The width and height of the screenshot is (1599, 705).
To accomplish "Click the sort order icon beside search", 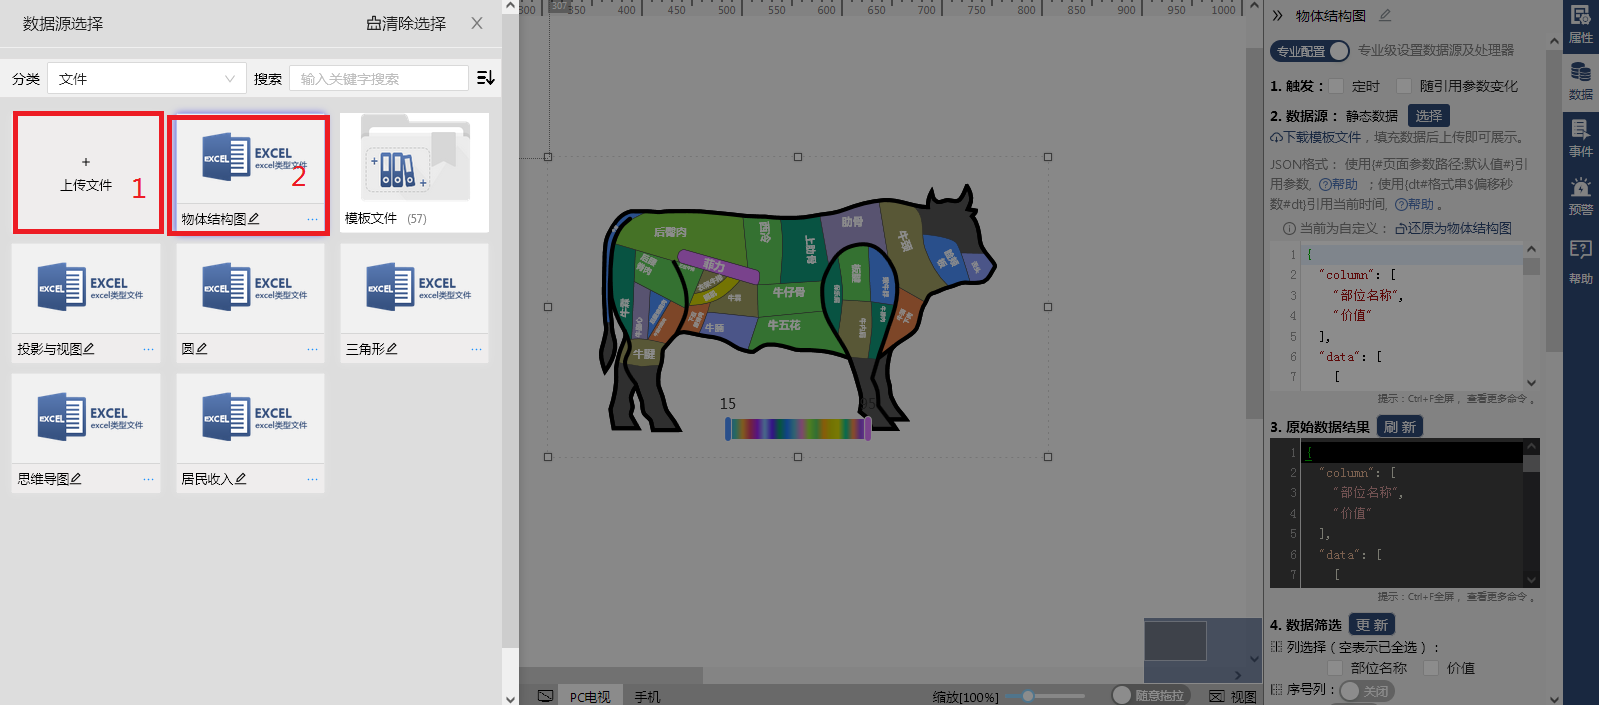I will coord(486,78).
